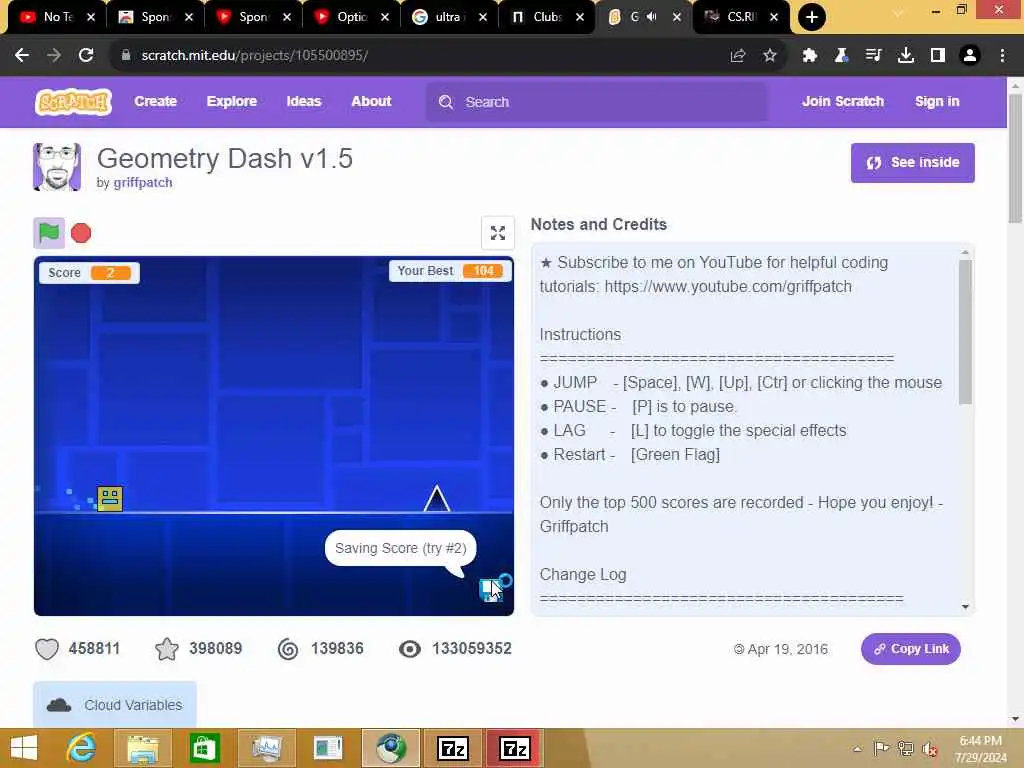Open the first 7z taskbar icon
This screenshot has width=1024, height=768.
coord(453,748)
